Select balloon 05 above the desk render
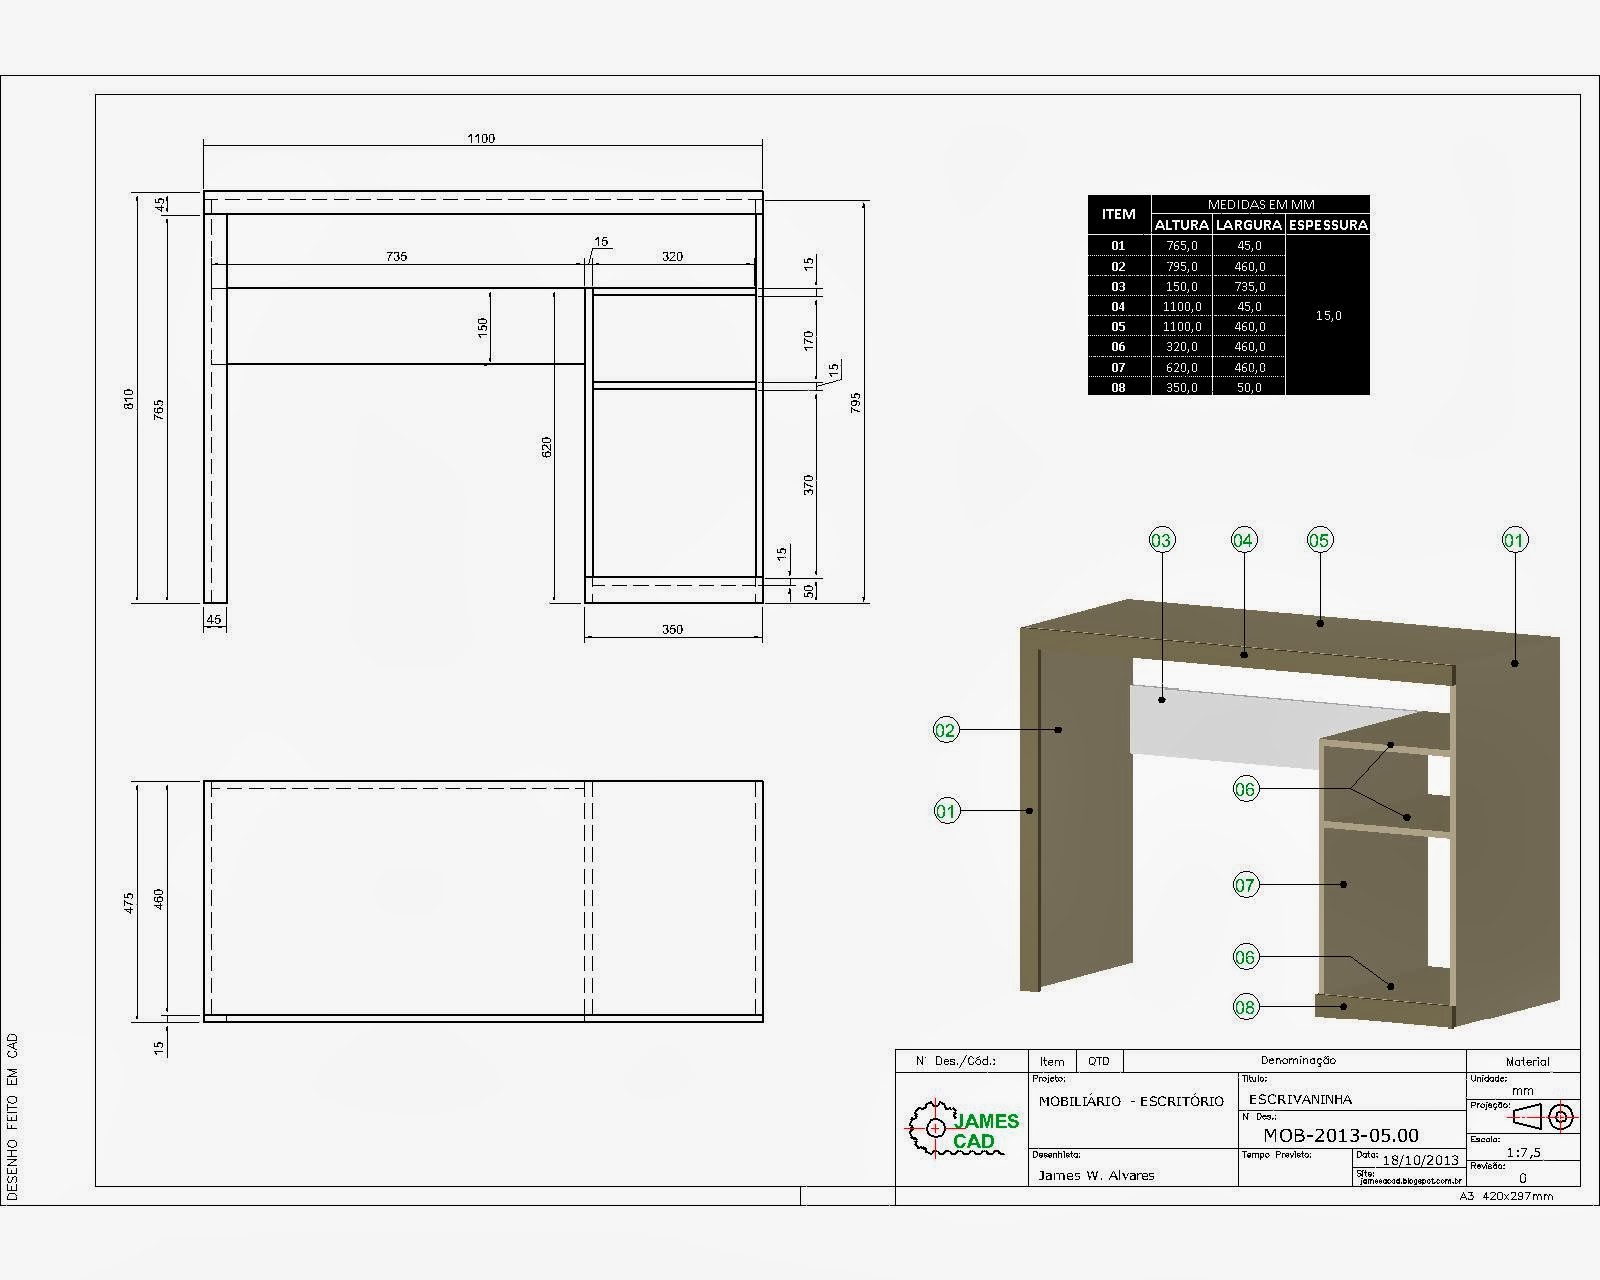 point(1319,541)
